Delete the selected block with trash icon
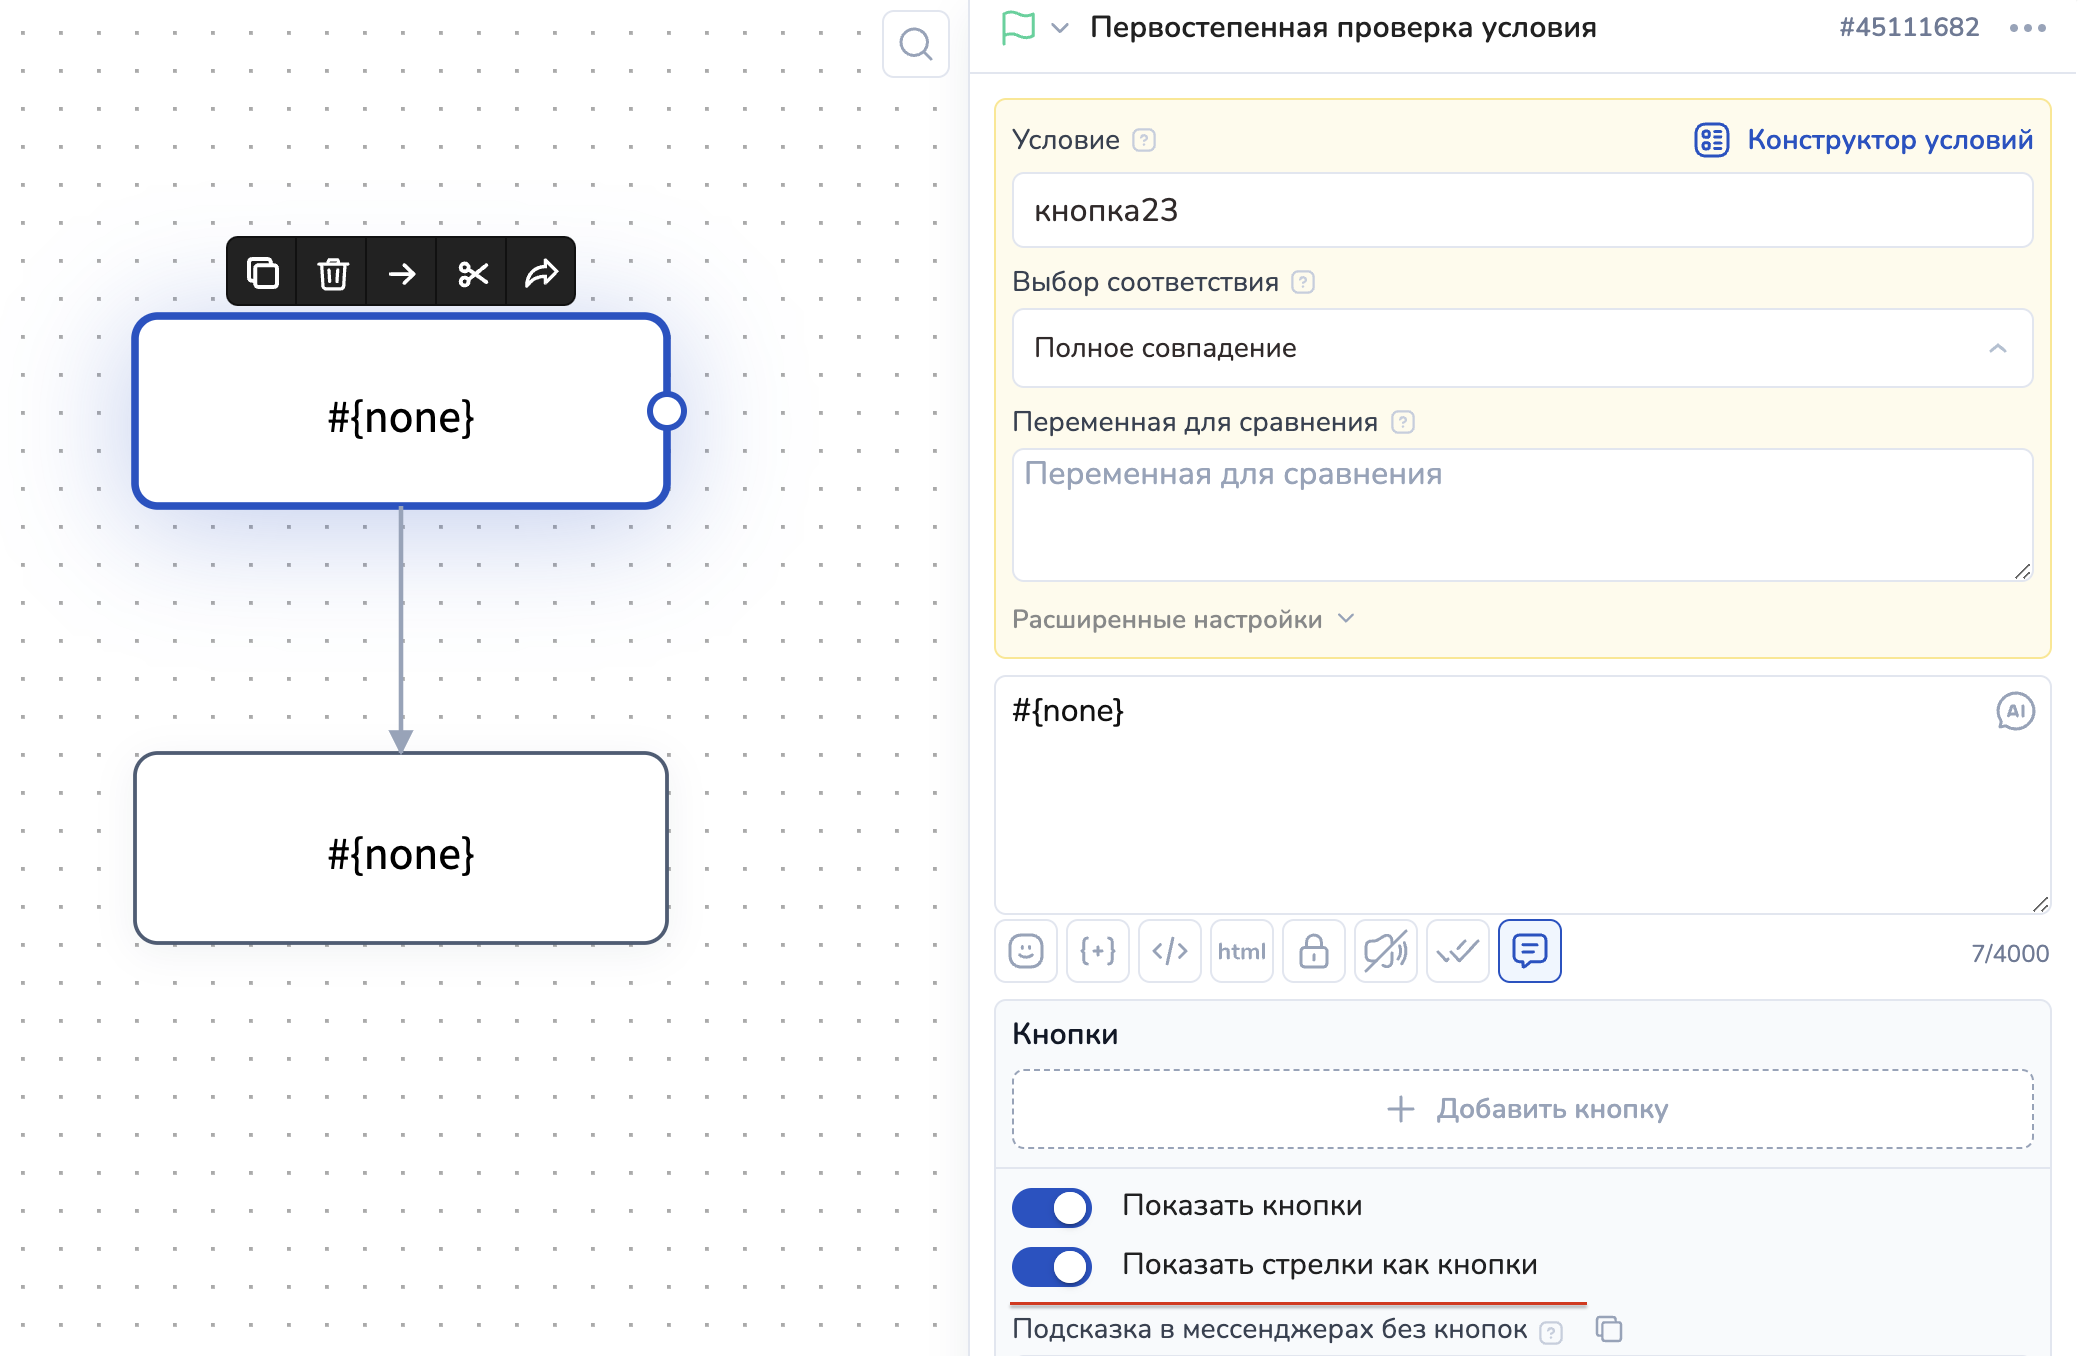Image resolution: width=2080 pixels, height=1356 pixels. pos(332,272)
